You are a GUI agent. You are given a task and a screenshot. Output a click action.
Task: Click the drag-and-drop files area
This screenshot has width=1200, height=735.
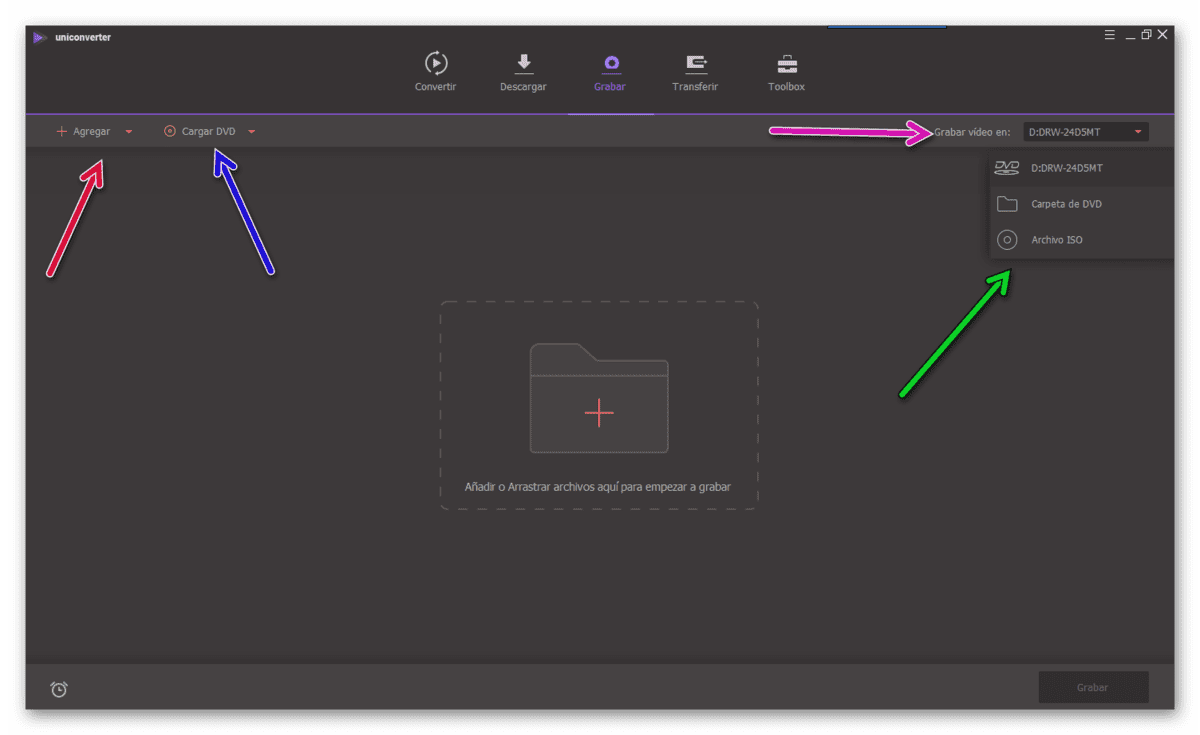[x=599, y=405]
